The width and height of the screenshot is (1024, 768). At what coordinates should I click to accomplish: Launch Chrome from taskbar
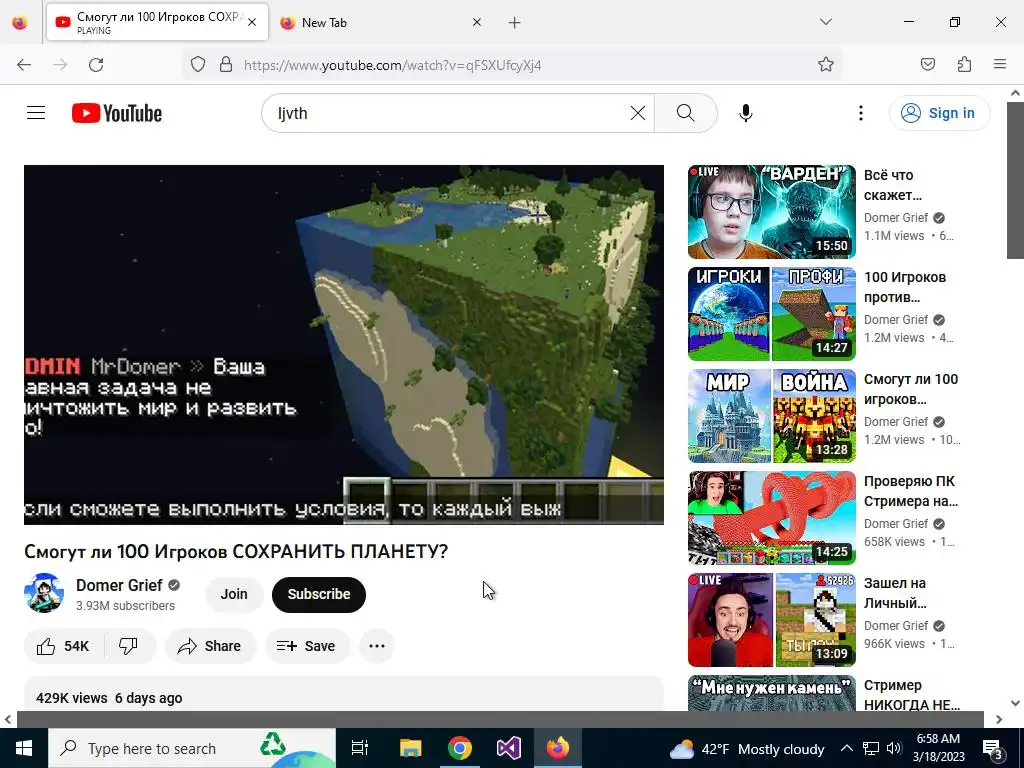[460, 748]
